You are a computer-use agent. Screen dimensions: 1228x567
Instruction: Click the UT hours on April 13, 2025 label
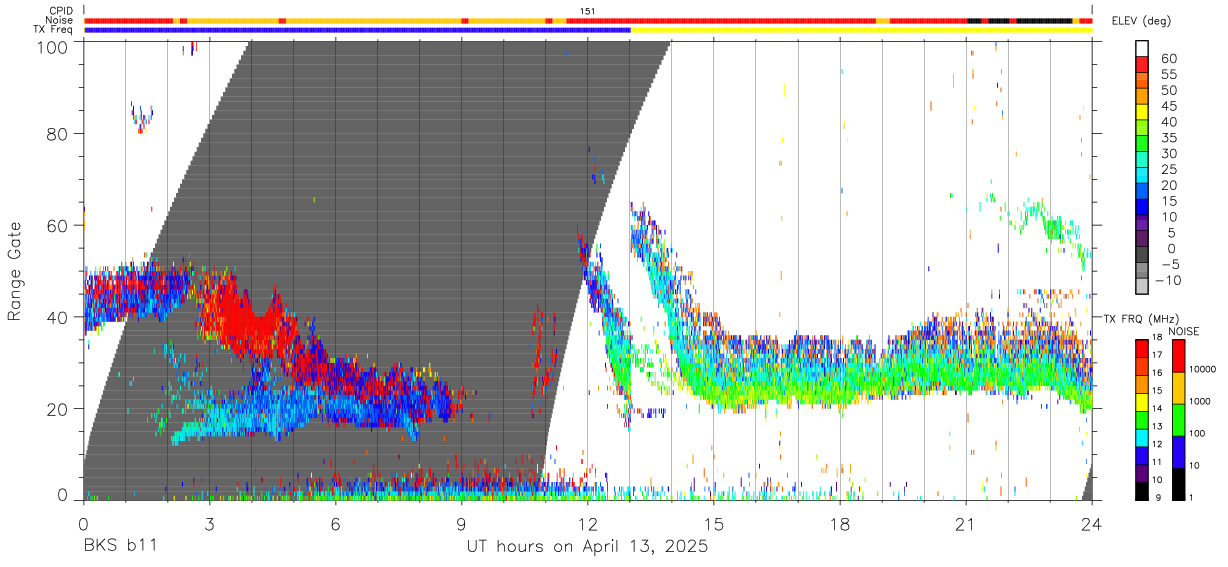tap(587, 547)
